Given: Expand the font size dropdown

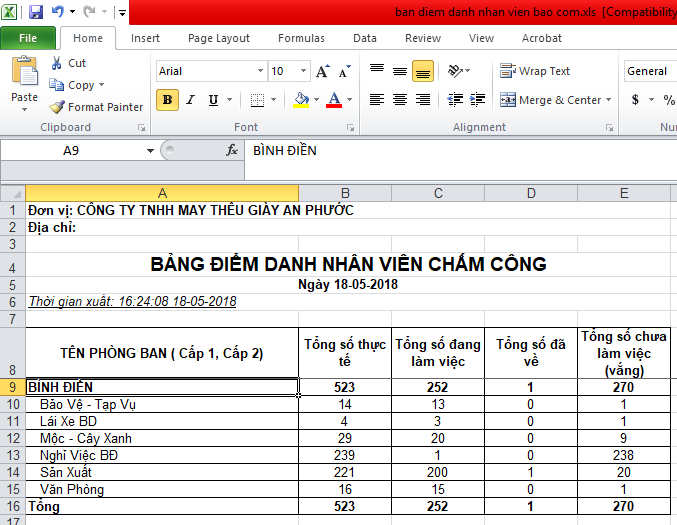Looking at the screenshot, I should coord(303,72).
